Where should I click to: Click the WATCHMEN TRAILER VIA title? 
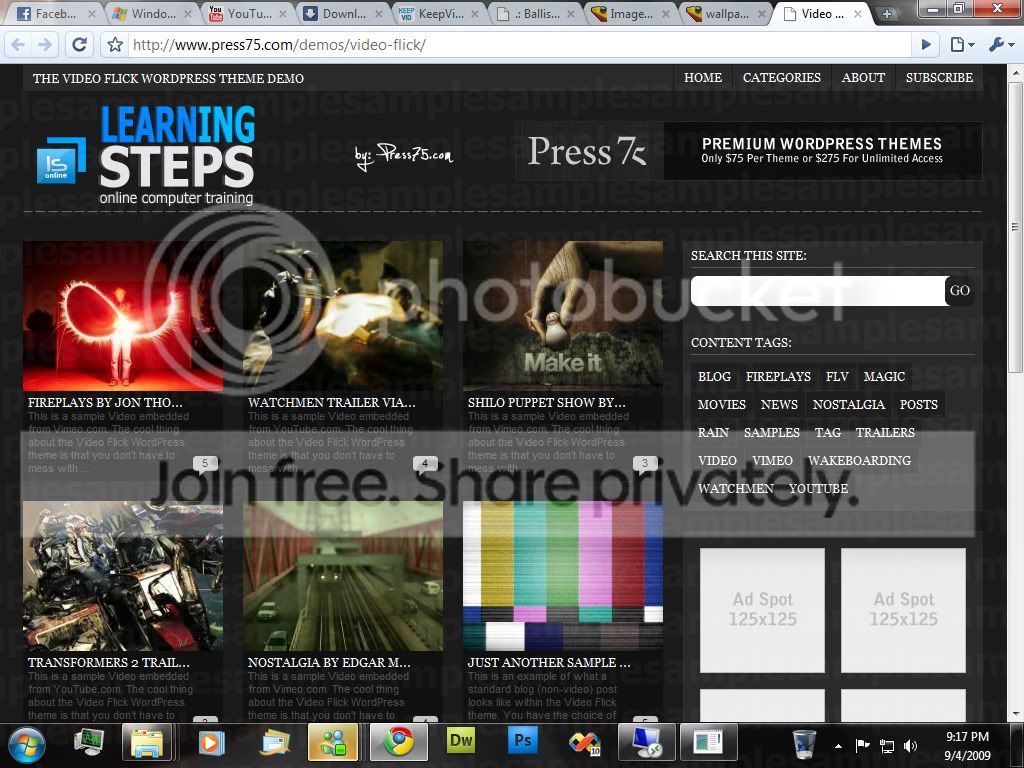point(331,403)
